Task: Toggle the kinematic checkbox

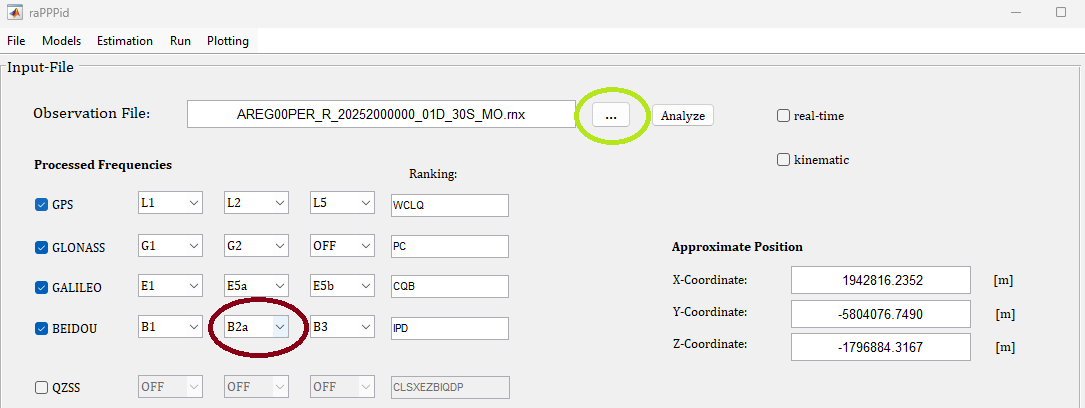Action: point(784,159)
